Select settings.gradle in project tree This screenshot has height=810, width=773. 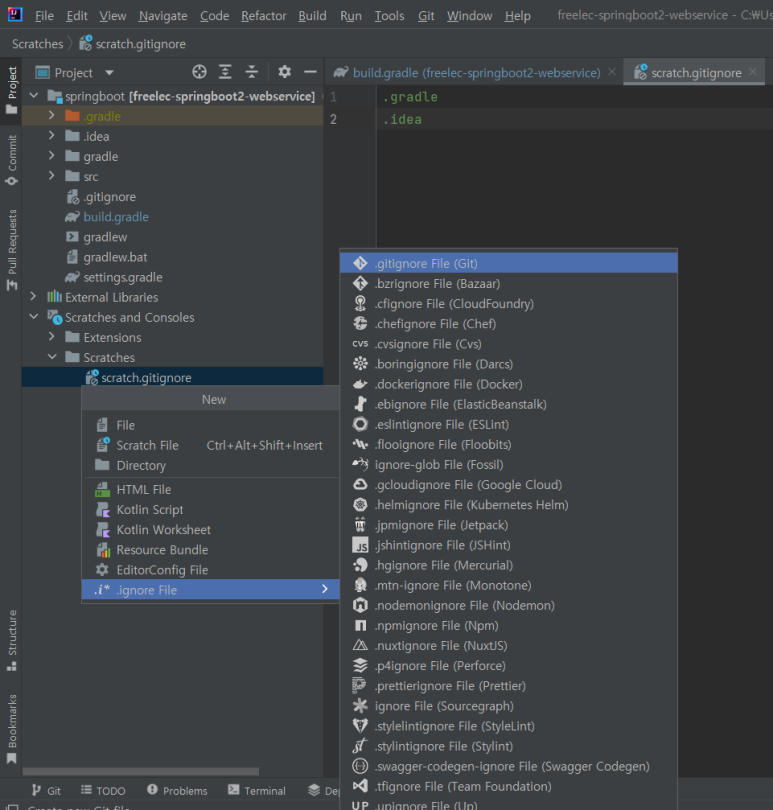(122, 277)
